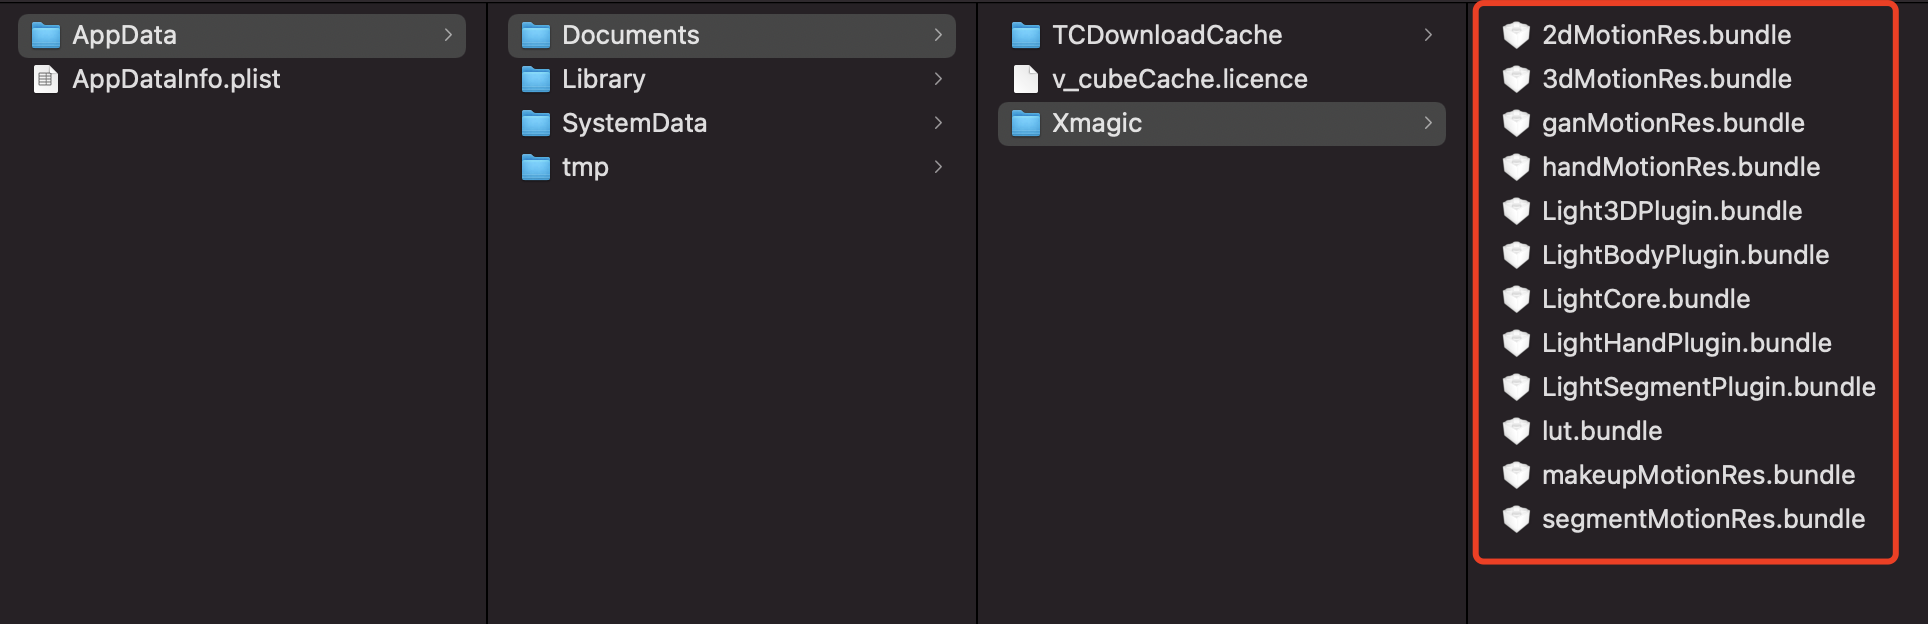Expand the tmp folder chevron

[x=938, y=167]
